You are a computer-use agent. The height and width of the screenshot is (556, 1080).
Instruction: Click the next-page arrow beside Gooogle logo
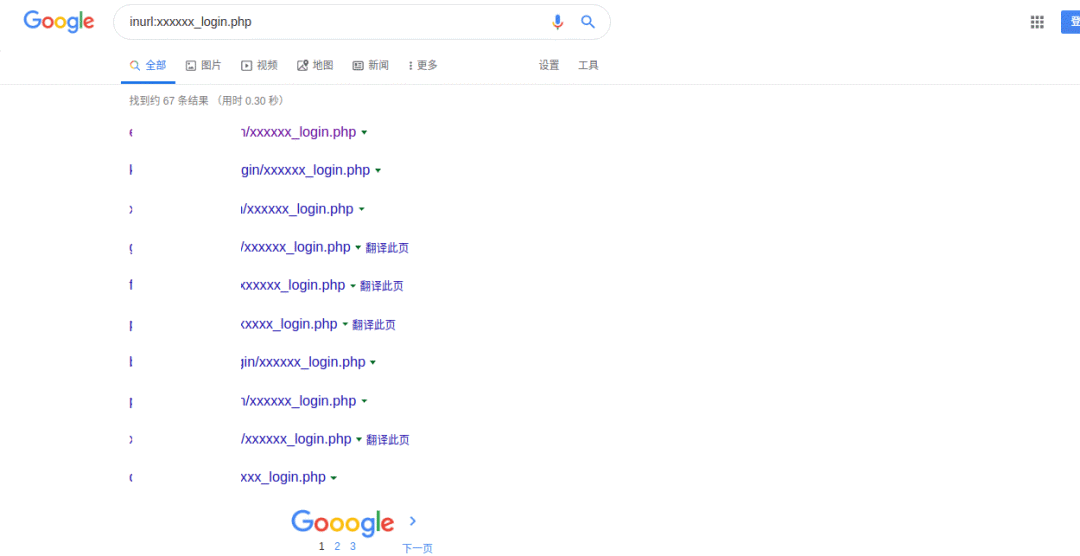(413, 521)
